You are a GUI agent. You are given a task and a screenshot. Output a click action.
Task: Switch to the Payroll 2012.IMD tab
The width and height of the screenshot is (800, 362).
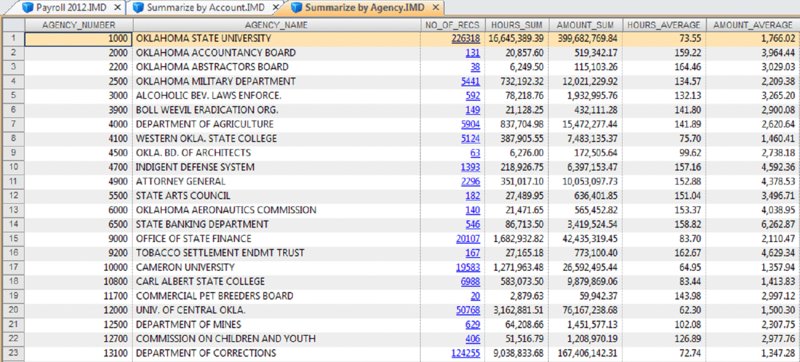coord(71,8)
